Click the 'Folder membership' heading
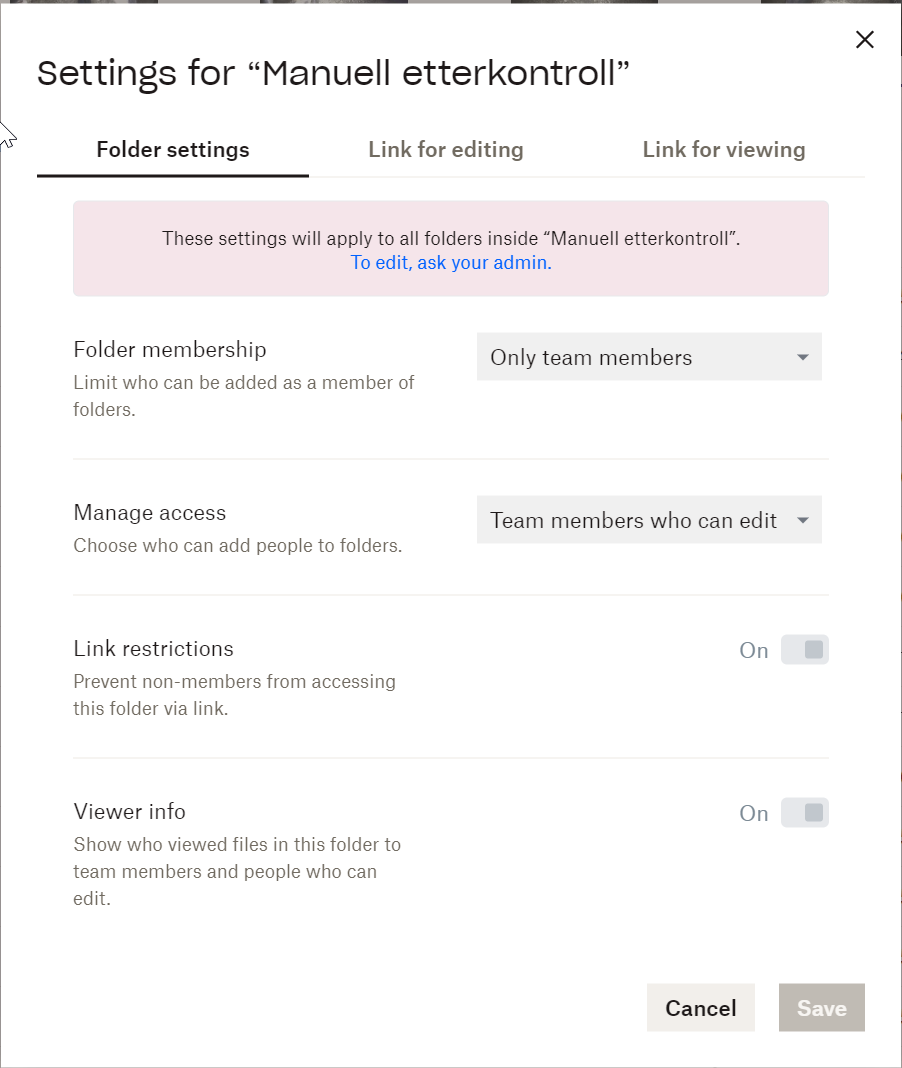 coord(170,349)
